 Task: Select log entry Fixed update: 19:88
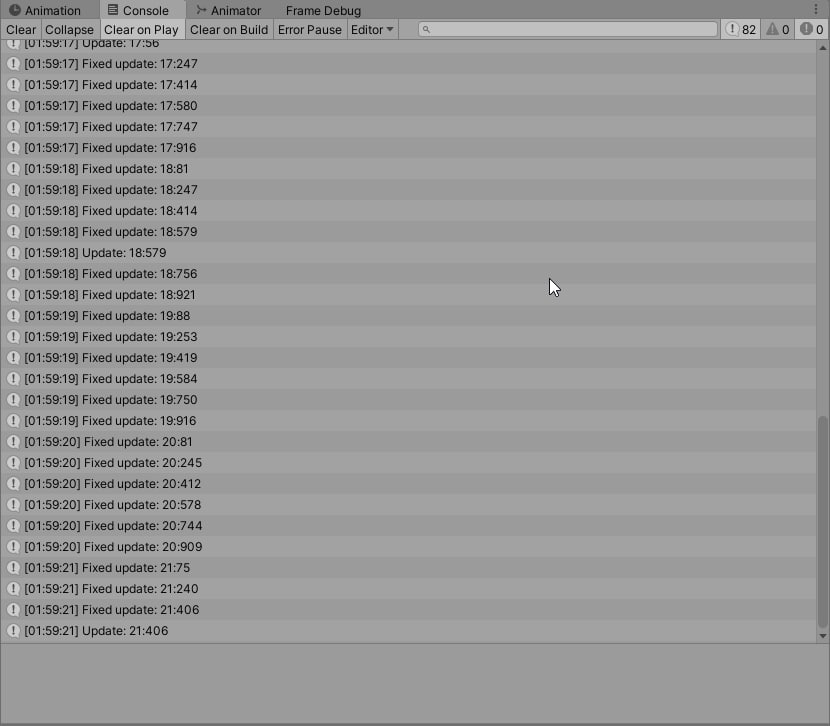pyautogui.click(x=408, y=315)
